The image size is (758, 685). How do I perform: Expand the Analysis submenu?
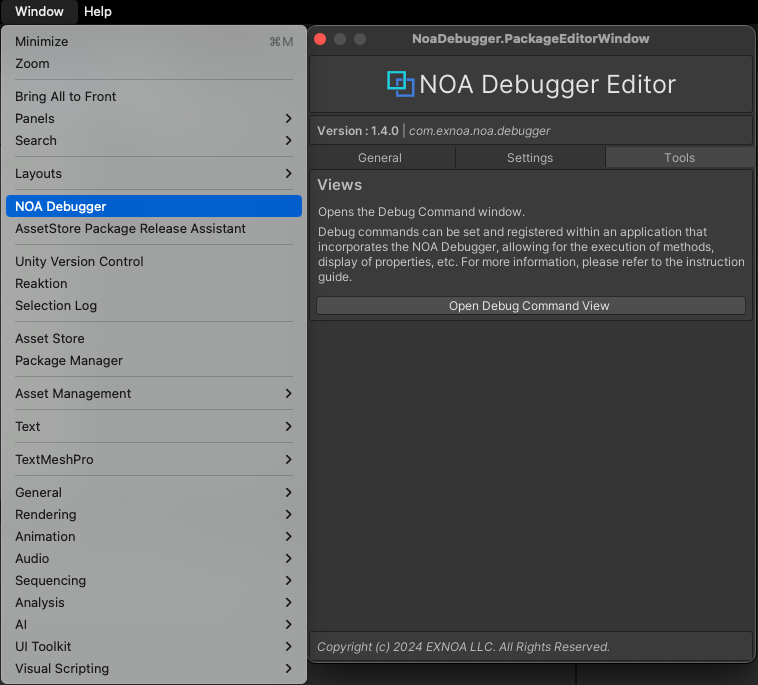(x=154, y=603)
